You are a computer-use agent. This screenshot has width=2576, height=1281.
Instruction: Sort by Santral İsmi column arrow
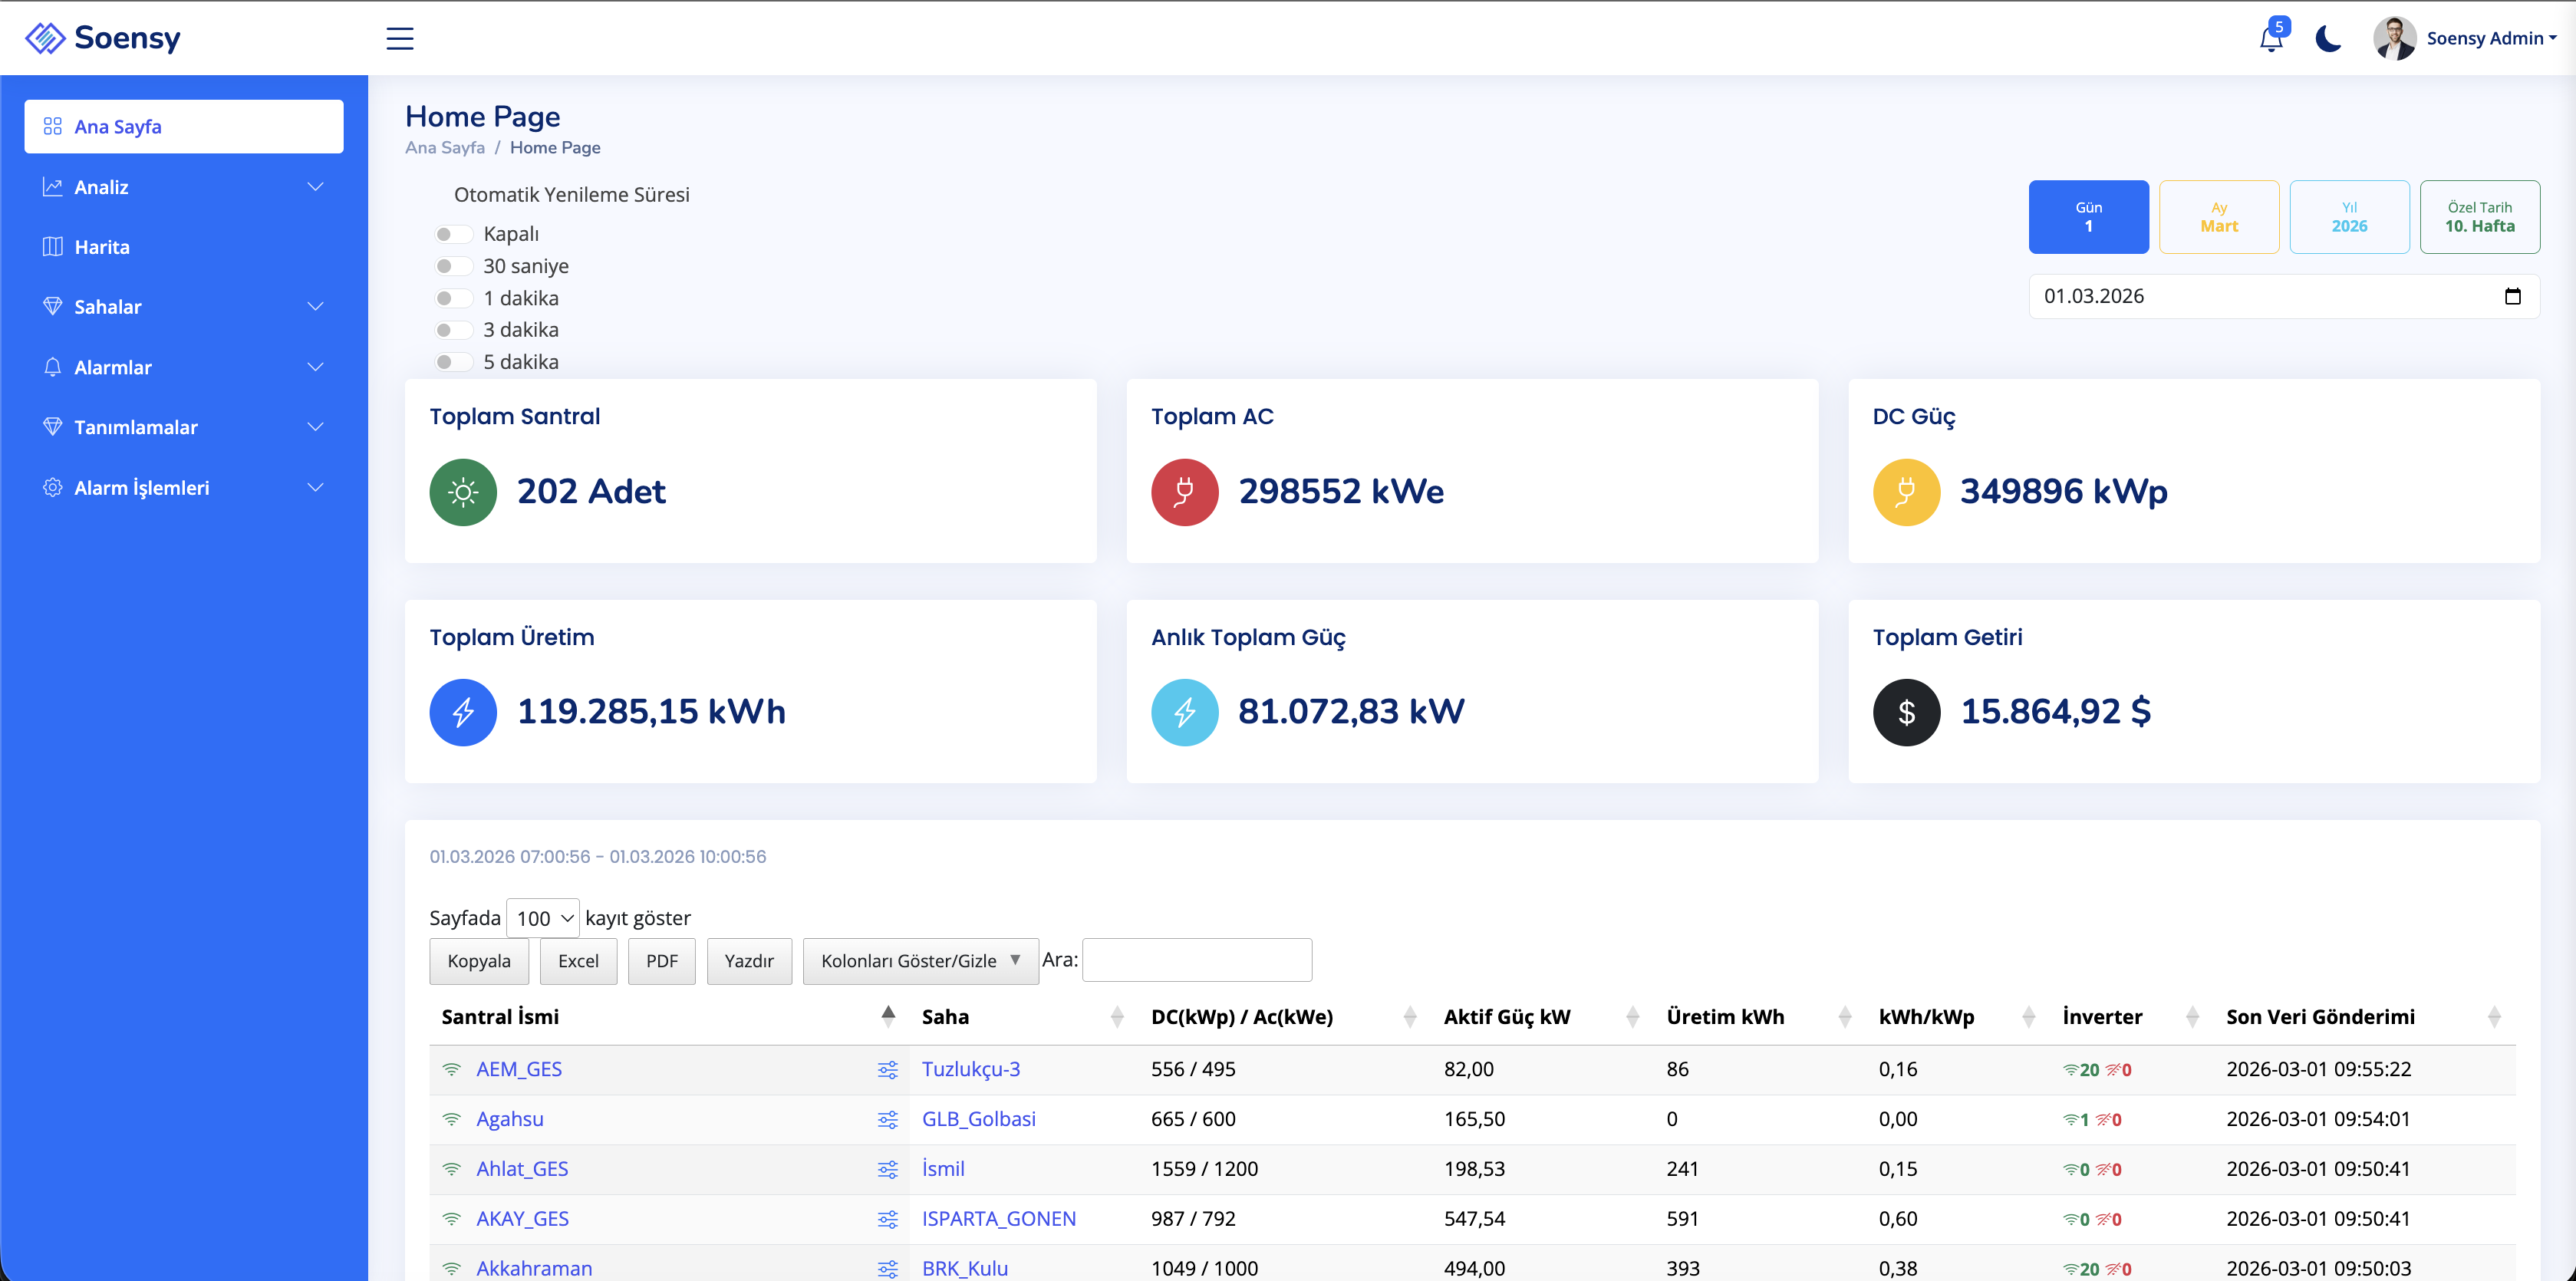888,1017
